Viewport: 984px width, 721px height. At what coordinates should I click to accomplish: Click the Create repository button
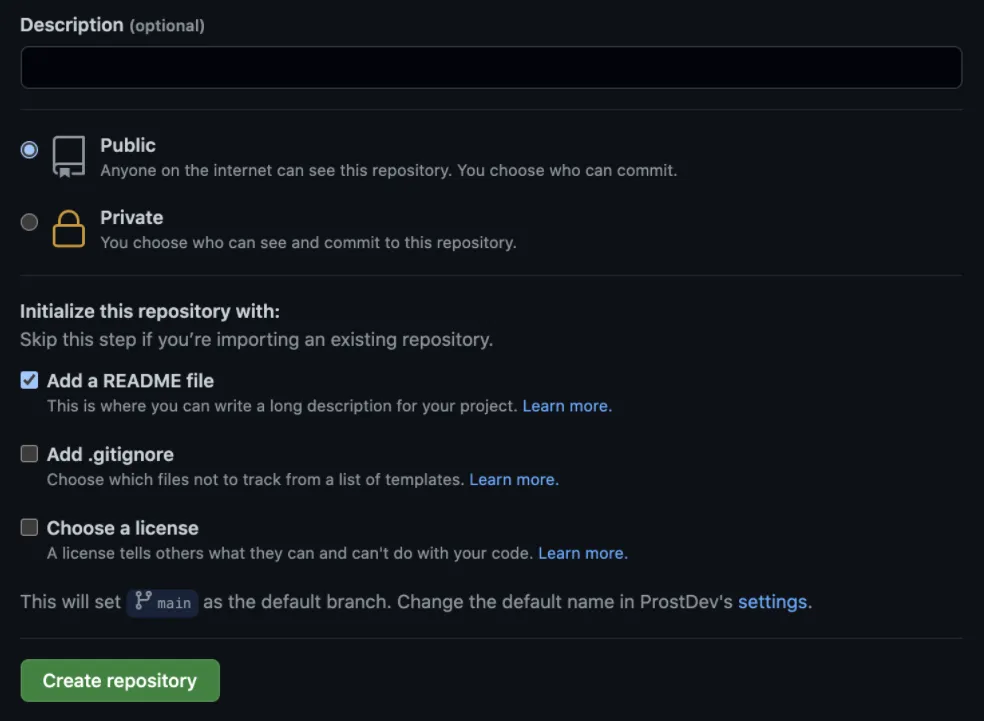[x=120, y=680]
